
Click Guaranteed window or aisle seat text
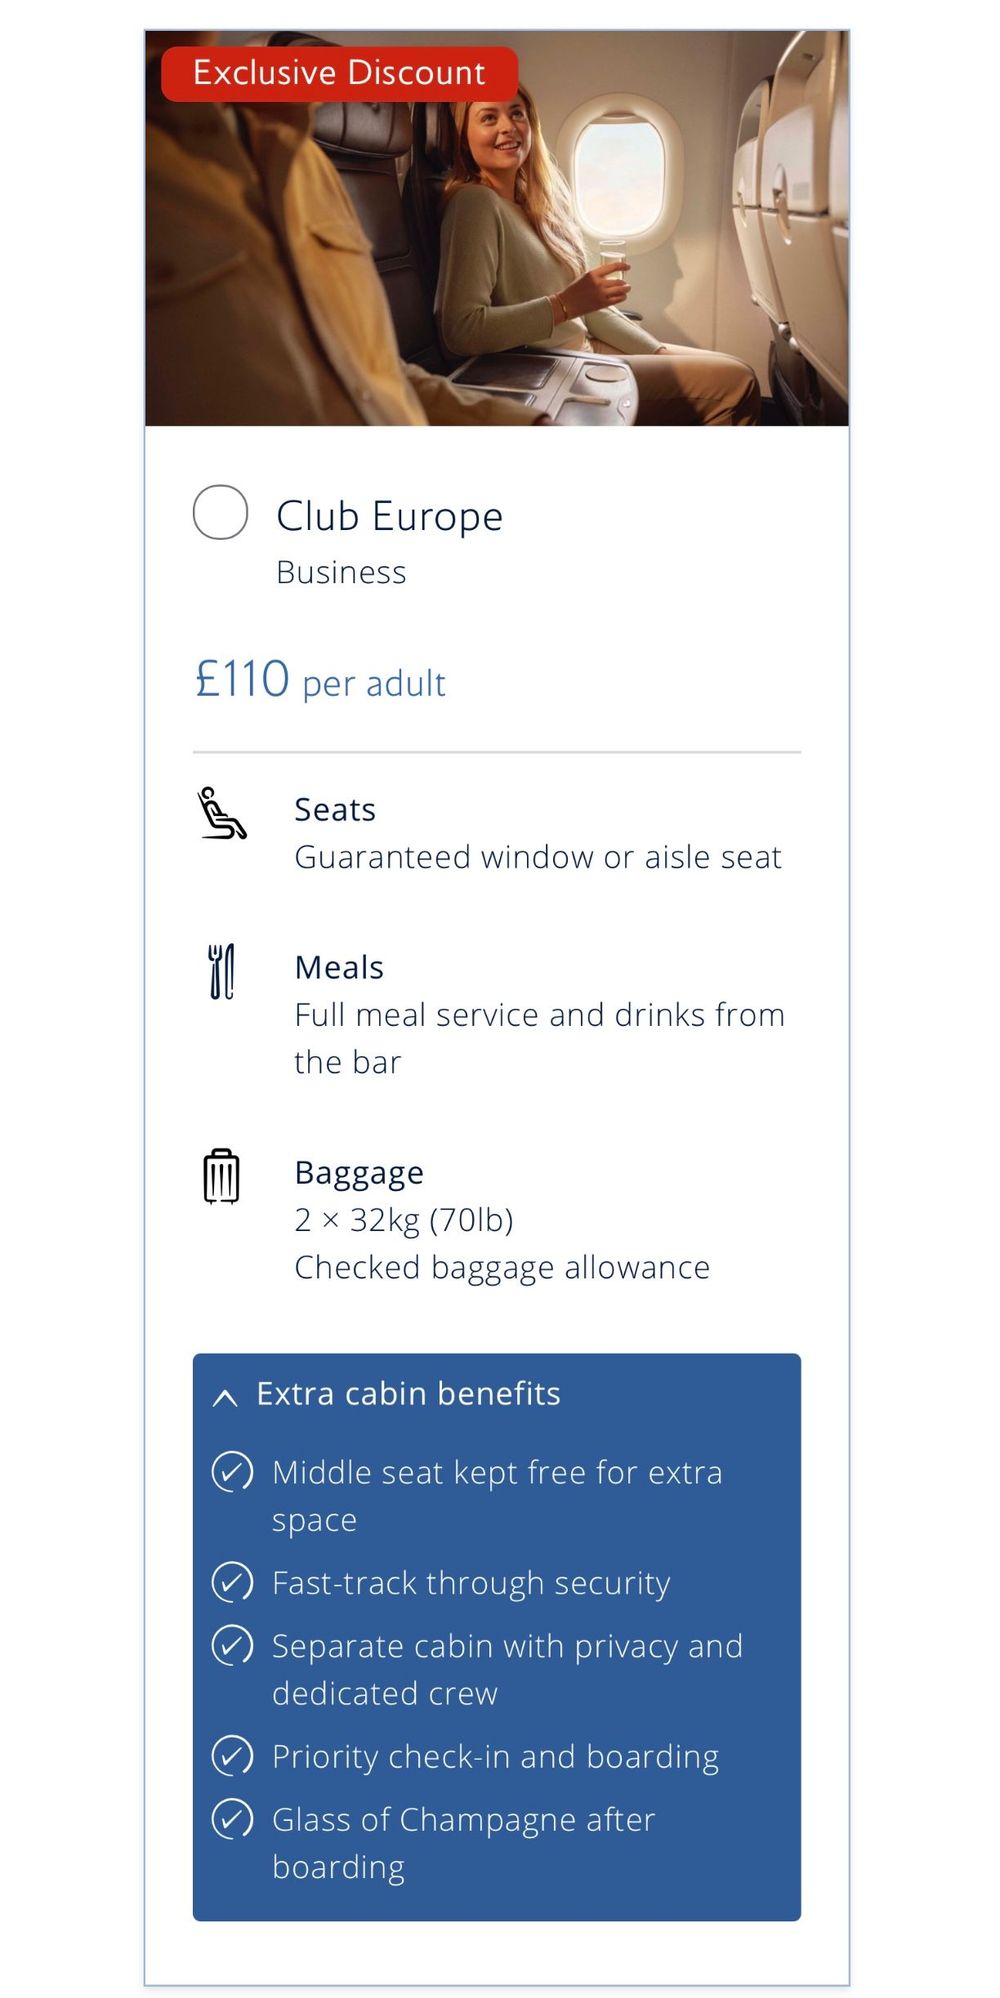pos(538,858)
